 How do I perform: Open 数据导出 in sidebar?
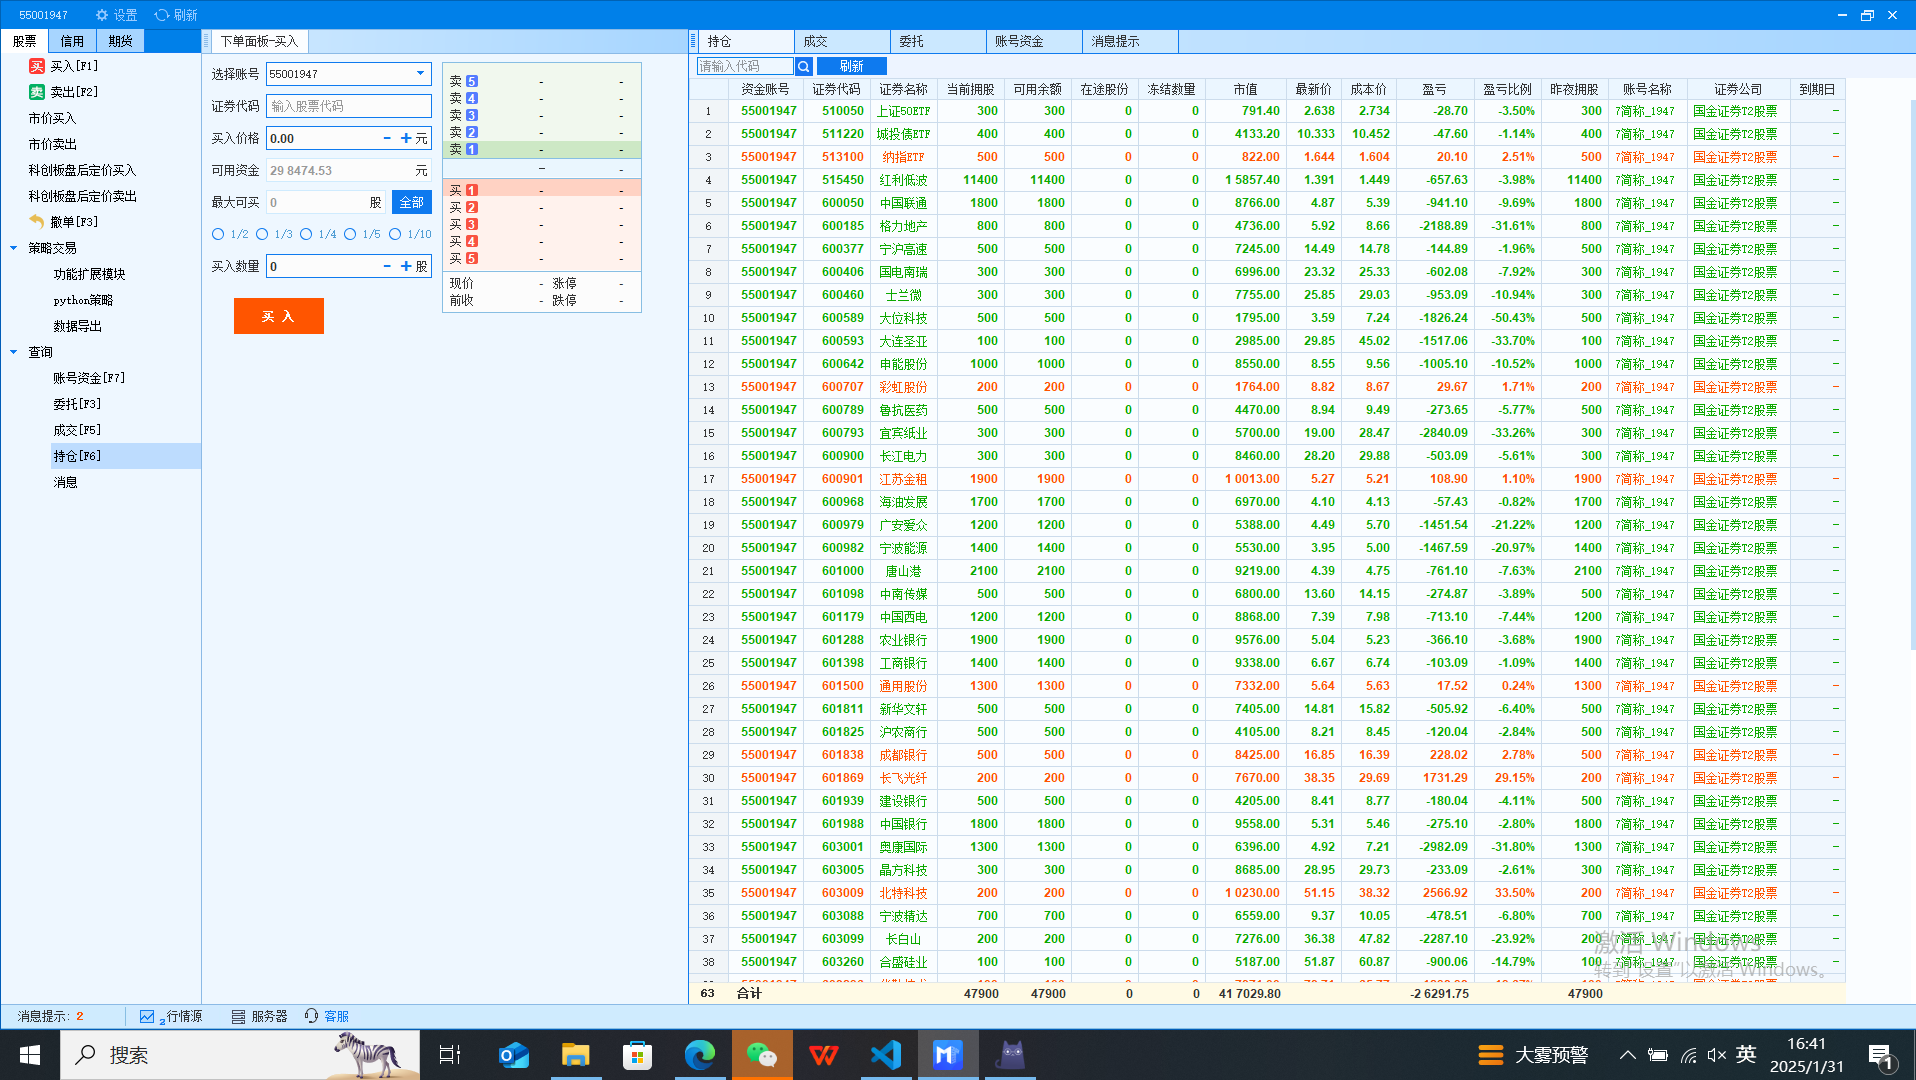[x=77, y=326]
